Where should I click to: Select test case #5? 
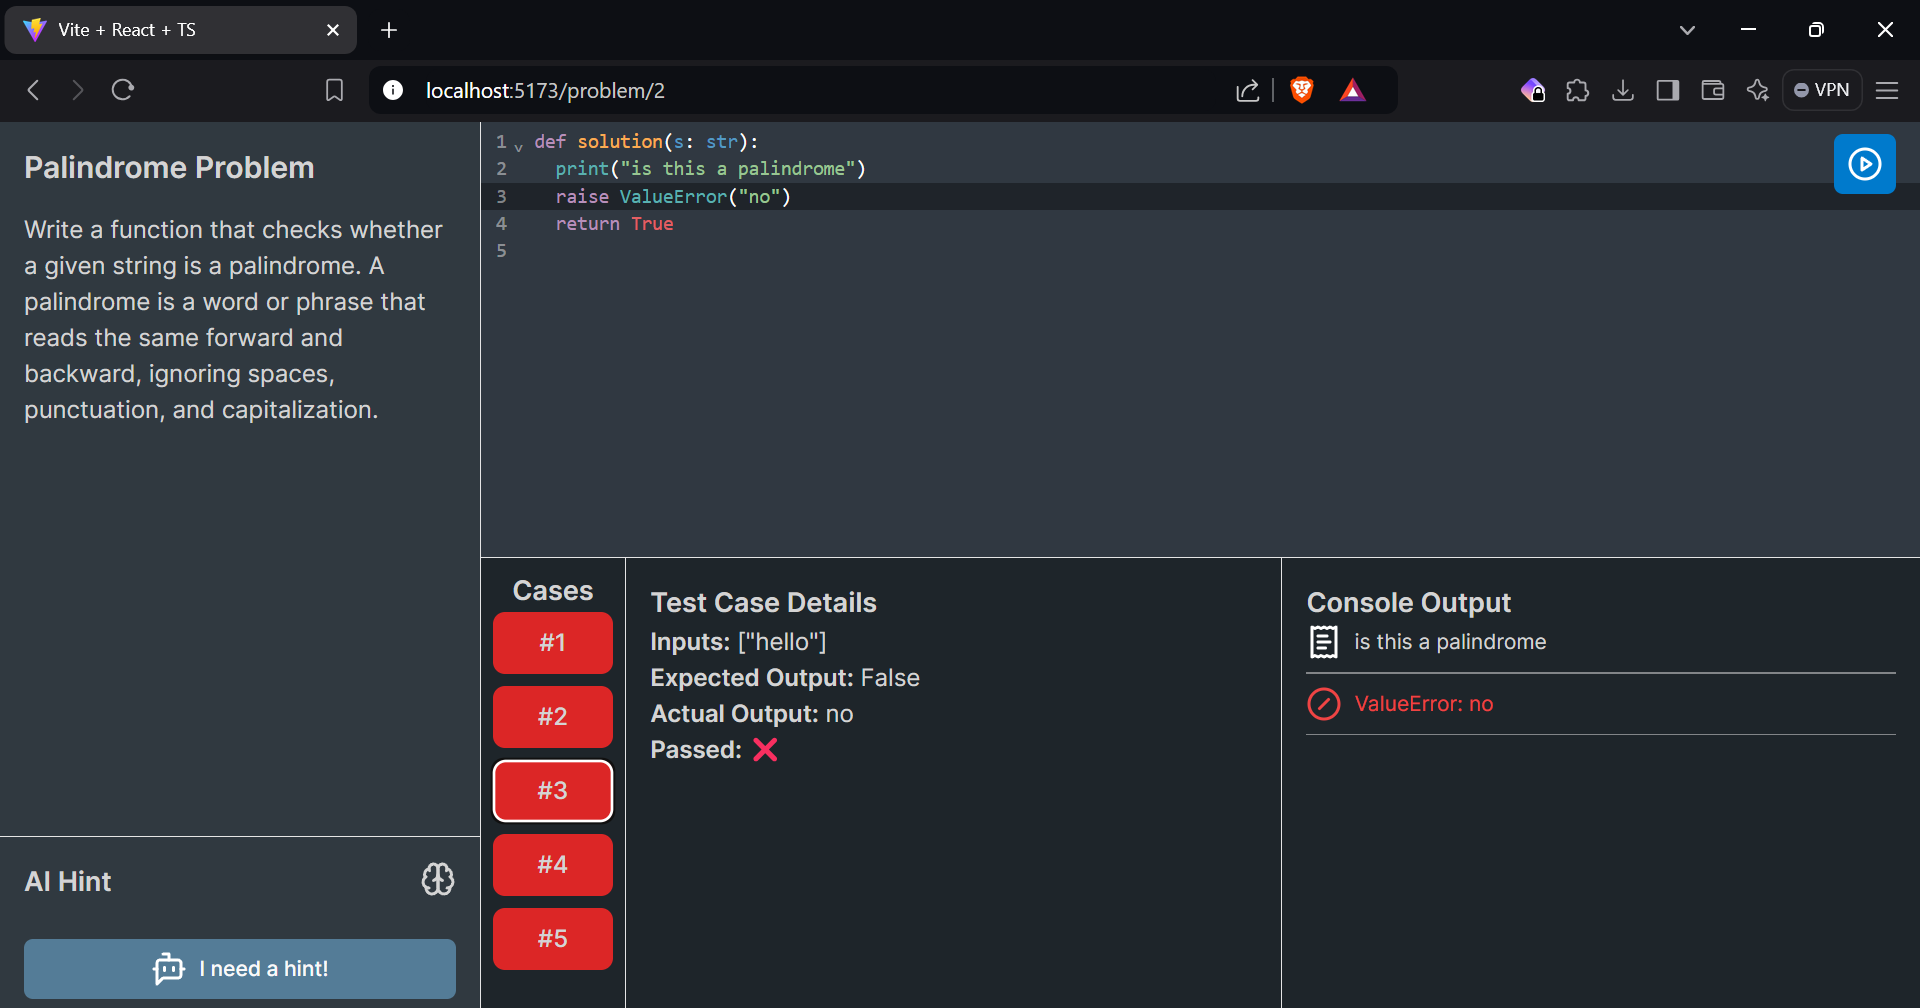tap(553, 939)
